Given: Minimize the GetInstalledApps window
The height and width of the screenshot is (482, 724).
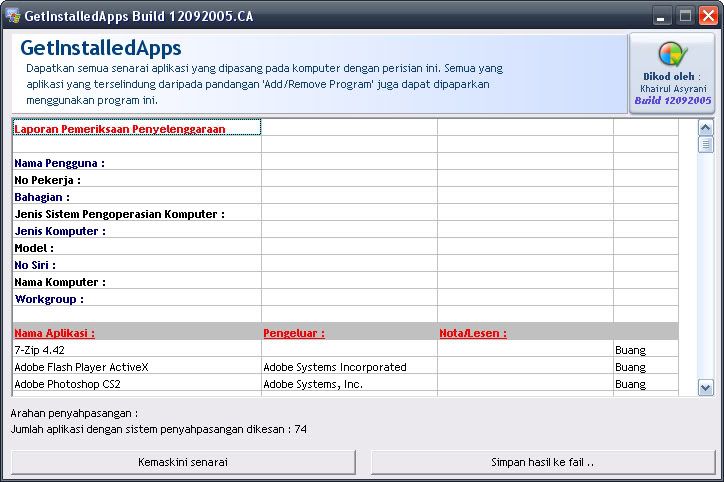Looking at the screenshot, I should 661,16.
